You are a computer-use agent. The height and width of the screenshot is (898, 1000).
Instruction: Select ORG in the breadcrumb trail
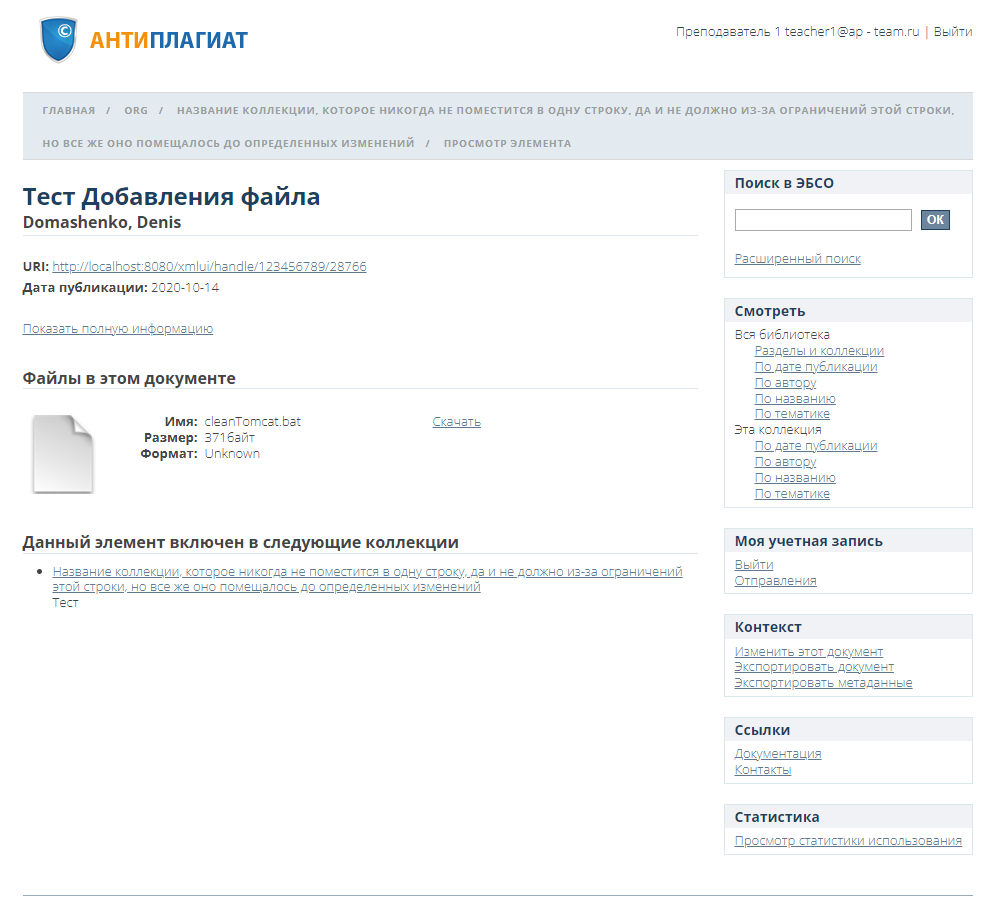point(136,111)
